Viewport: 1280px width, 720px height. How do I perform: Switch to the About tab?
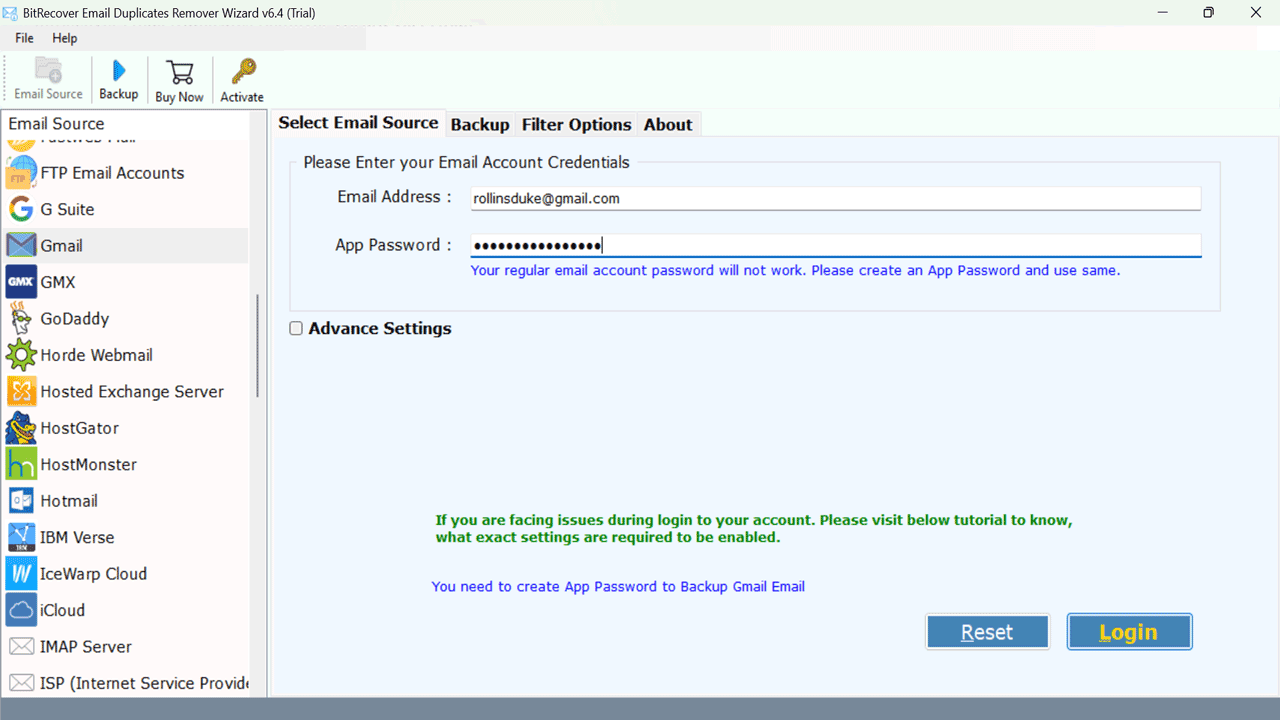668,125
